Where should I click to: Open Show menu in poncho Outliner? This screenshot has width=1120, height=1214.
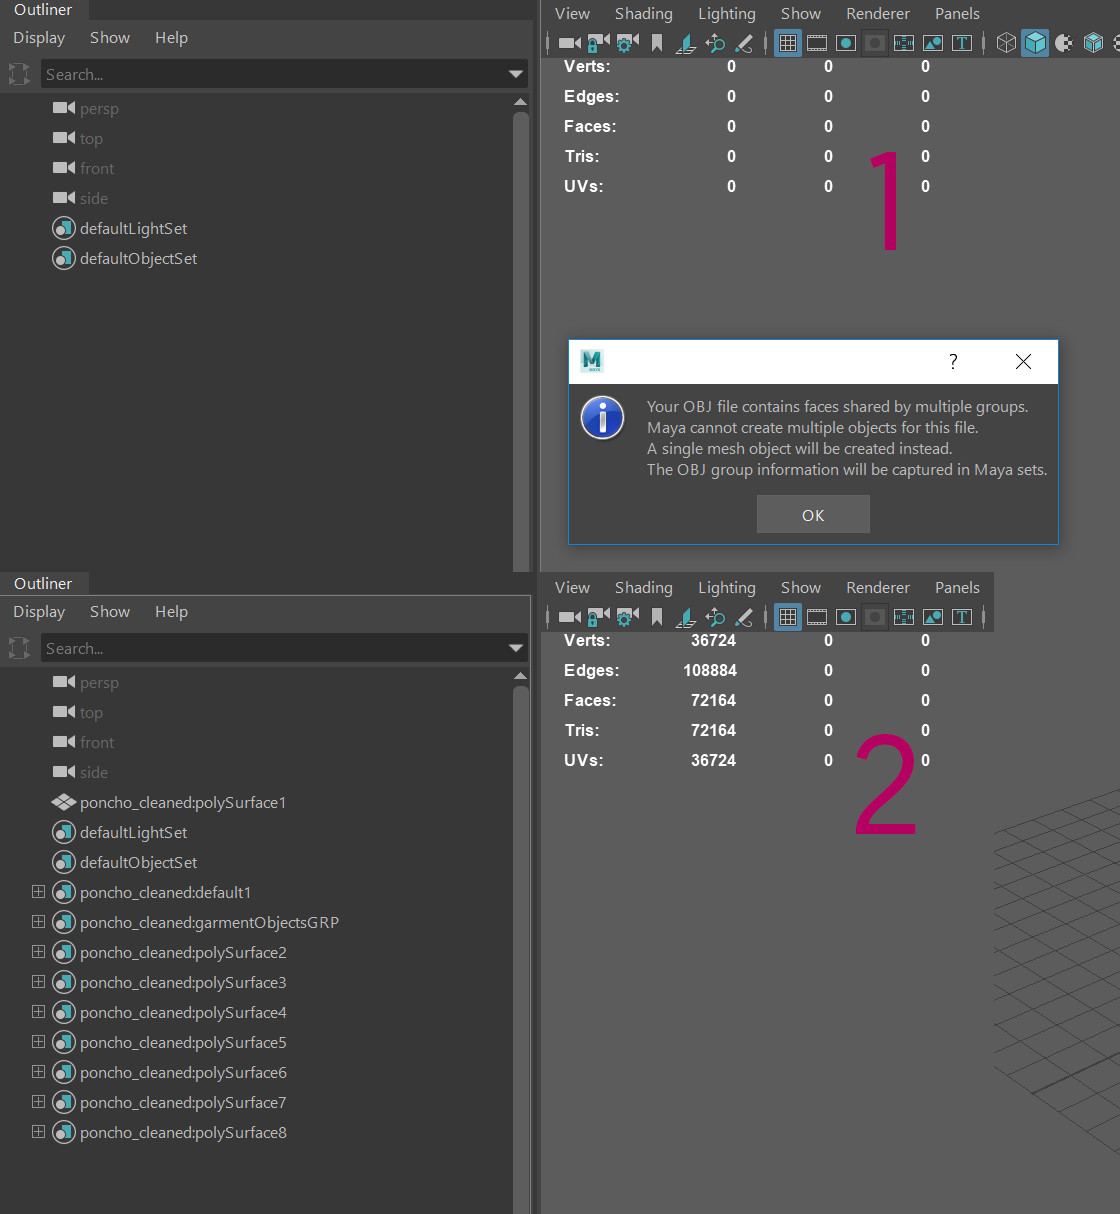click(x=110, y=612)
